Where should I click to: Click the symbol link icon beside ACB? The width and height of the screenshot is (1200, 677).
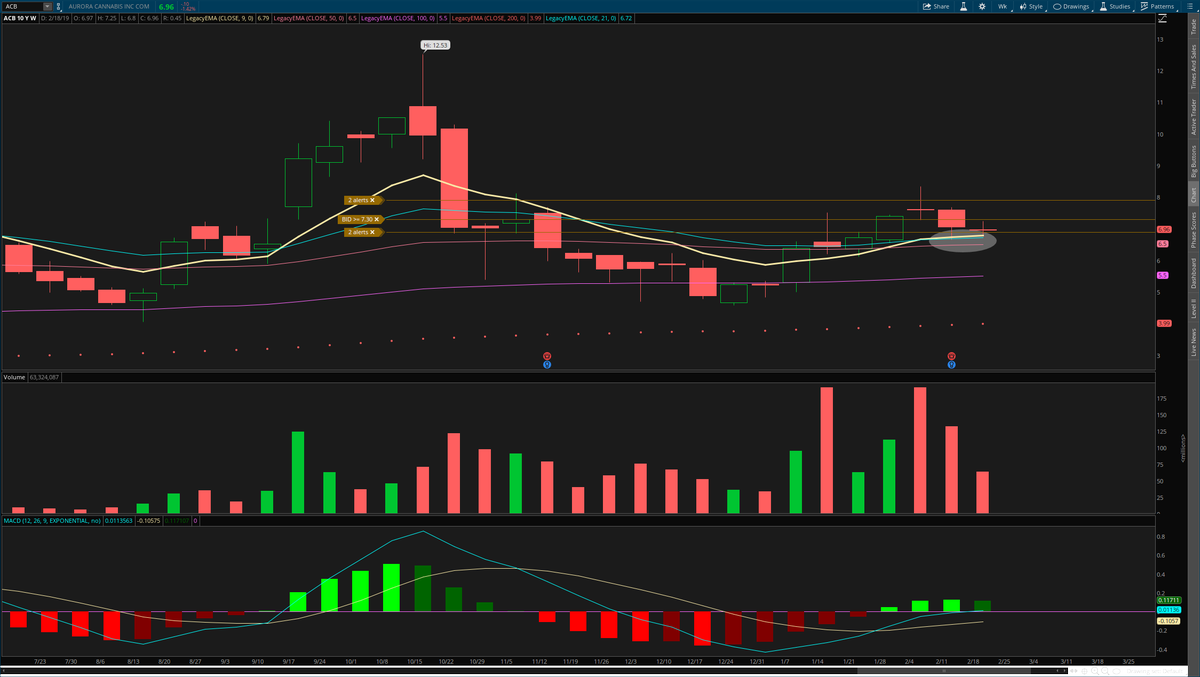(59, 6)
